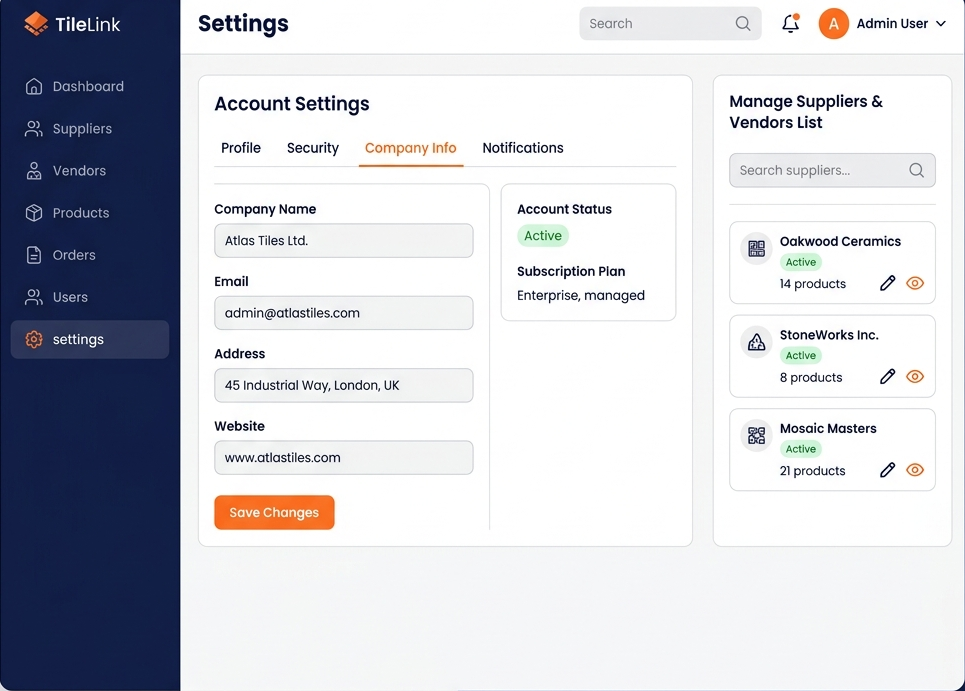
Task: Click the Subscription Plan label
Action: tap(571, 271)
